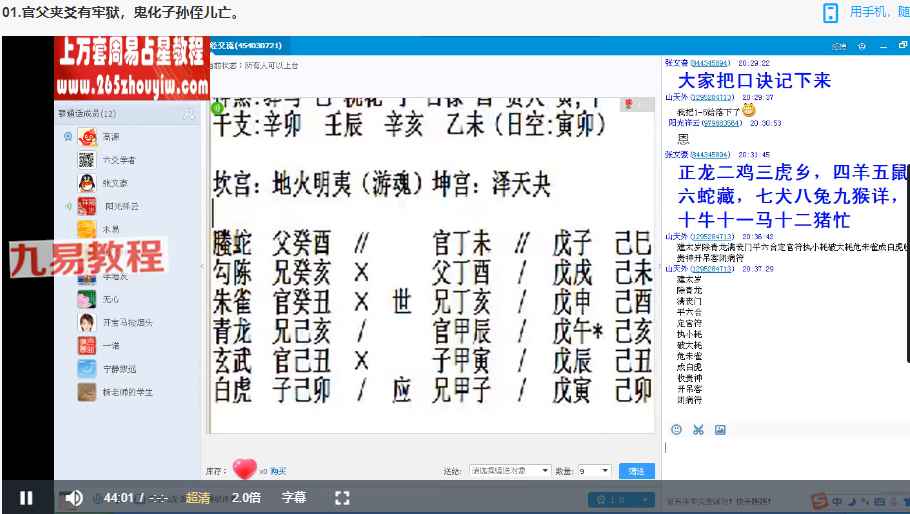Click the chat line 十牛十一马十二猪忙
This screenshot has height=514, width=910.
pos(763,220)
